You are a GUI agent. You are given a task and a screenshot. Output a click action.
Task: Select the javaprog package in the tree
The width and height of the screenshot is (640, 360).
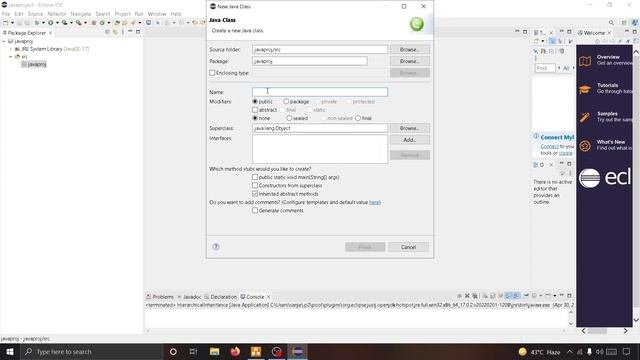(34, 64)
